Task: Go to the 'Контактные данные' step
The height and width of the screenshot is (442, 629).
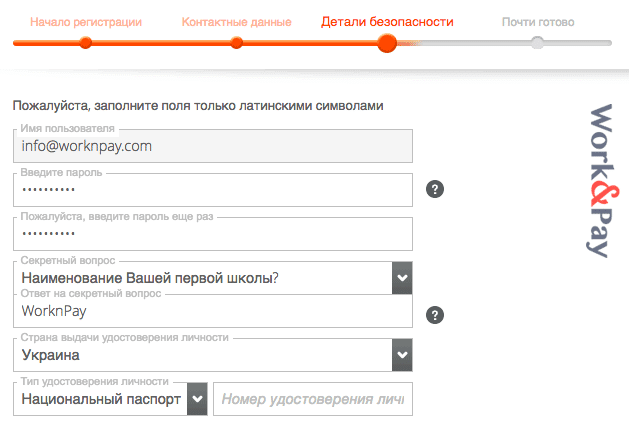Action: (x=236, y=22)
